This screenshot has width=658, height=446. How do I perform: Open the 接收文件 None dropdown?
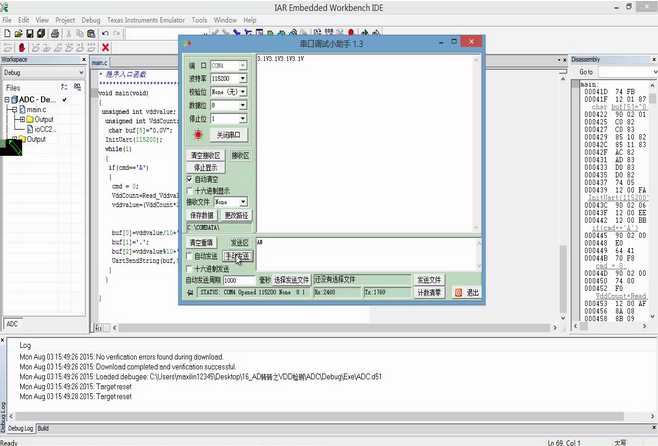(x=243, y=202)
